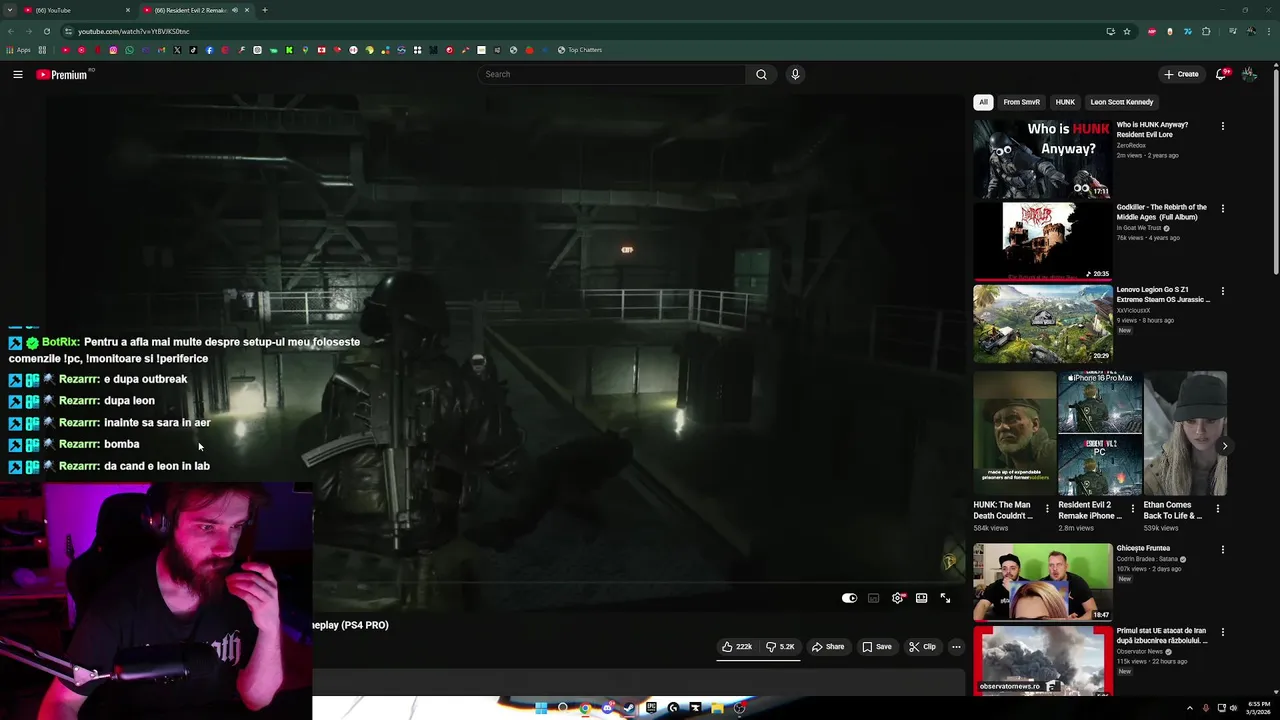Image resolution: width=1280 pixels, height=720 pixels.
Task: Open options for Primul stat UE atacat video
Action: click(x=1222, y=632)
